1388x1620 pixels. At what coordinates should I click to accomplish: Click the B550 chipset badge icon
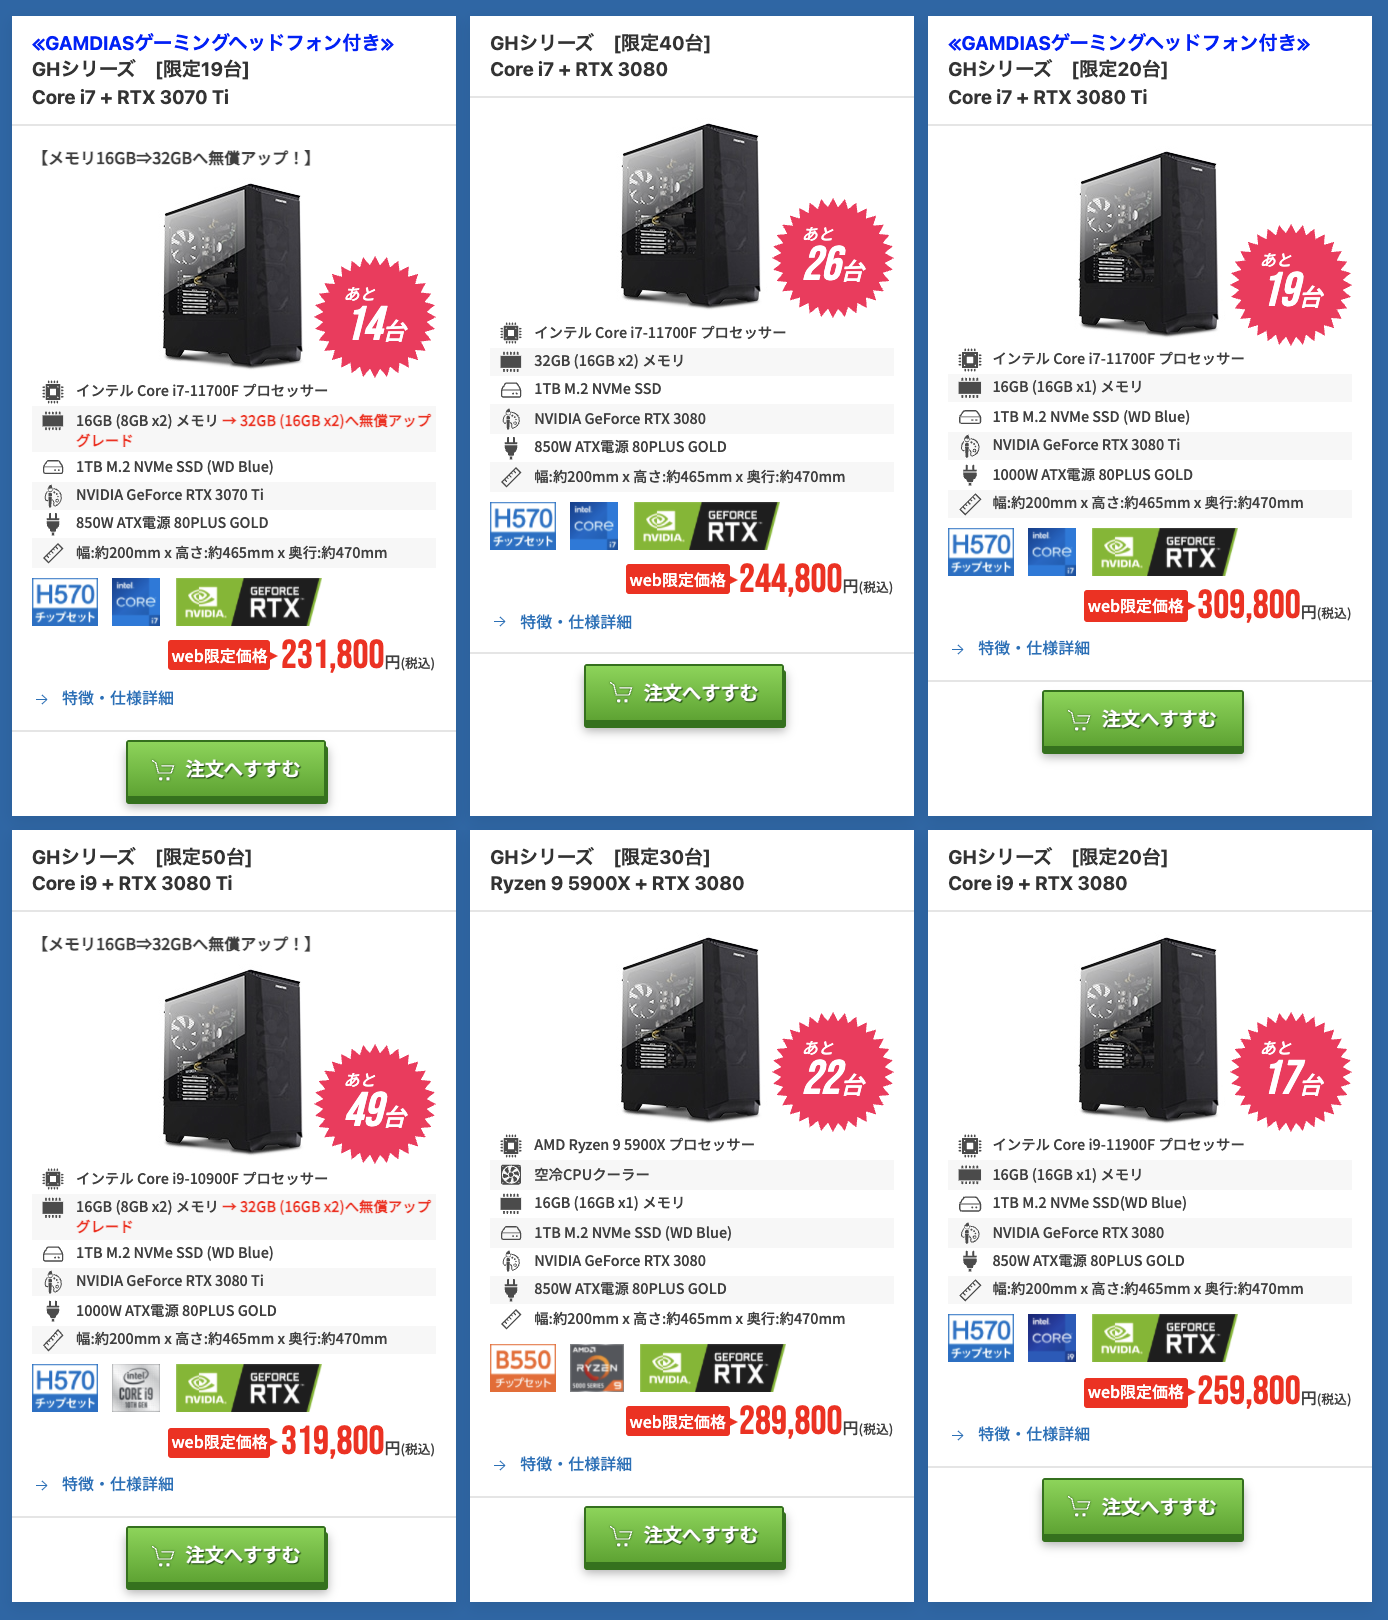pyautogui.click(x=523, y=1368)
